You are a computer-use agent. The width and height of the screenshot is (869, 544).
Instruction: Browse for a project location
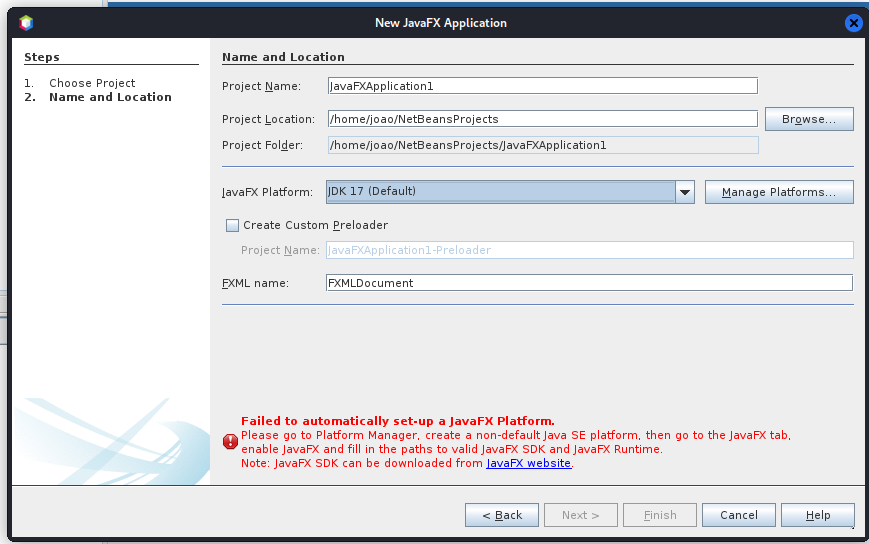click(x=809, y=119)
